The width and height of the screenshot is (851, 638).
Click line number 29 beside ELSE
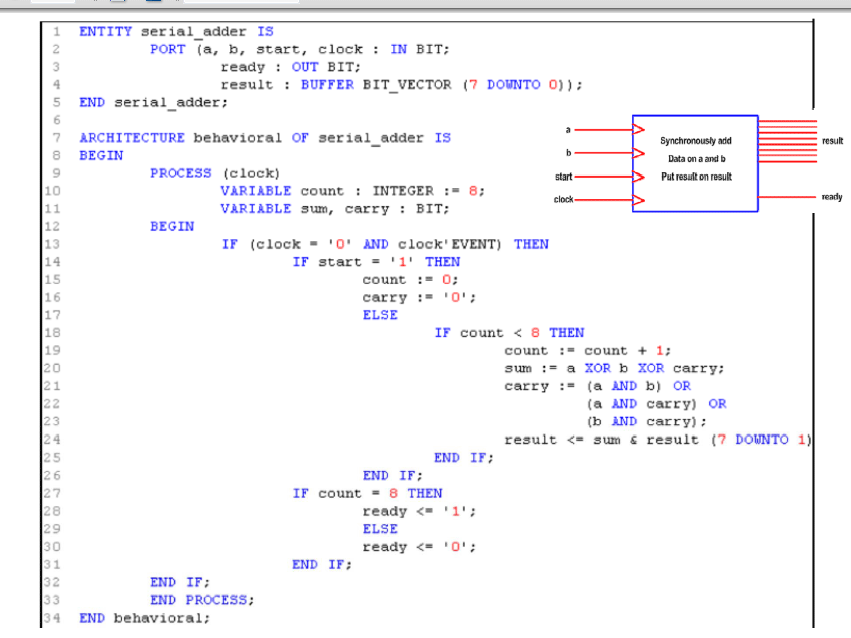pos(53,529)
